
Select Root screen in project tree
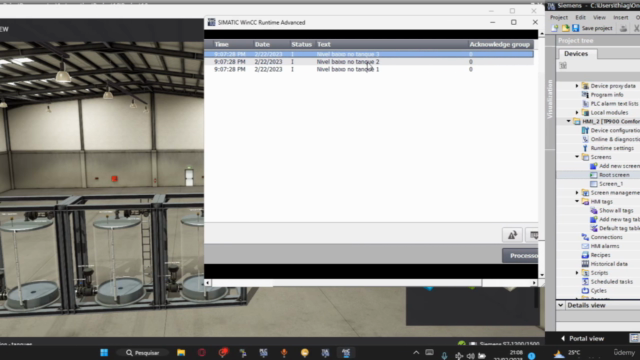(x=614, y=175)
